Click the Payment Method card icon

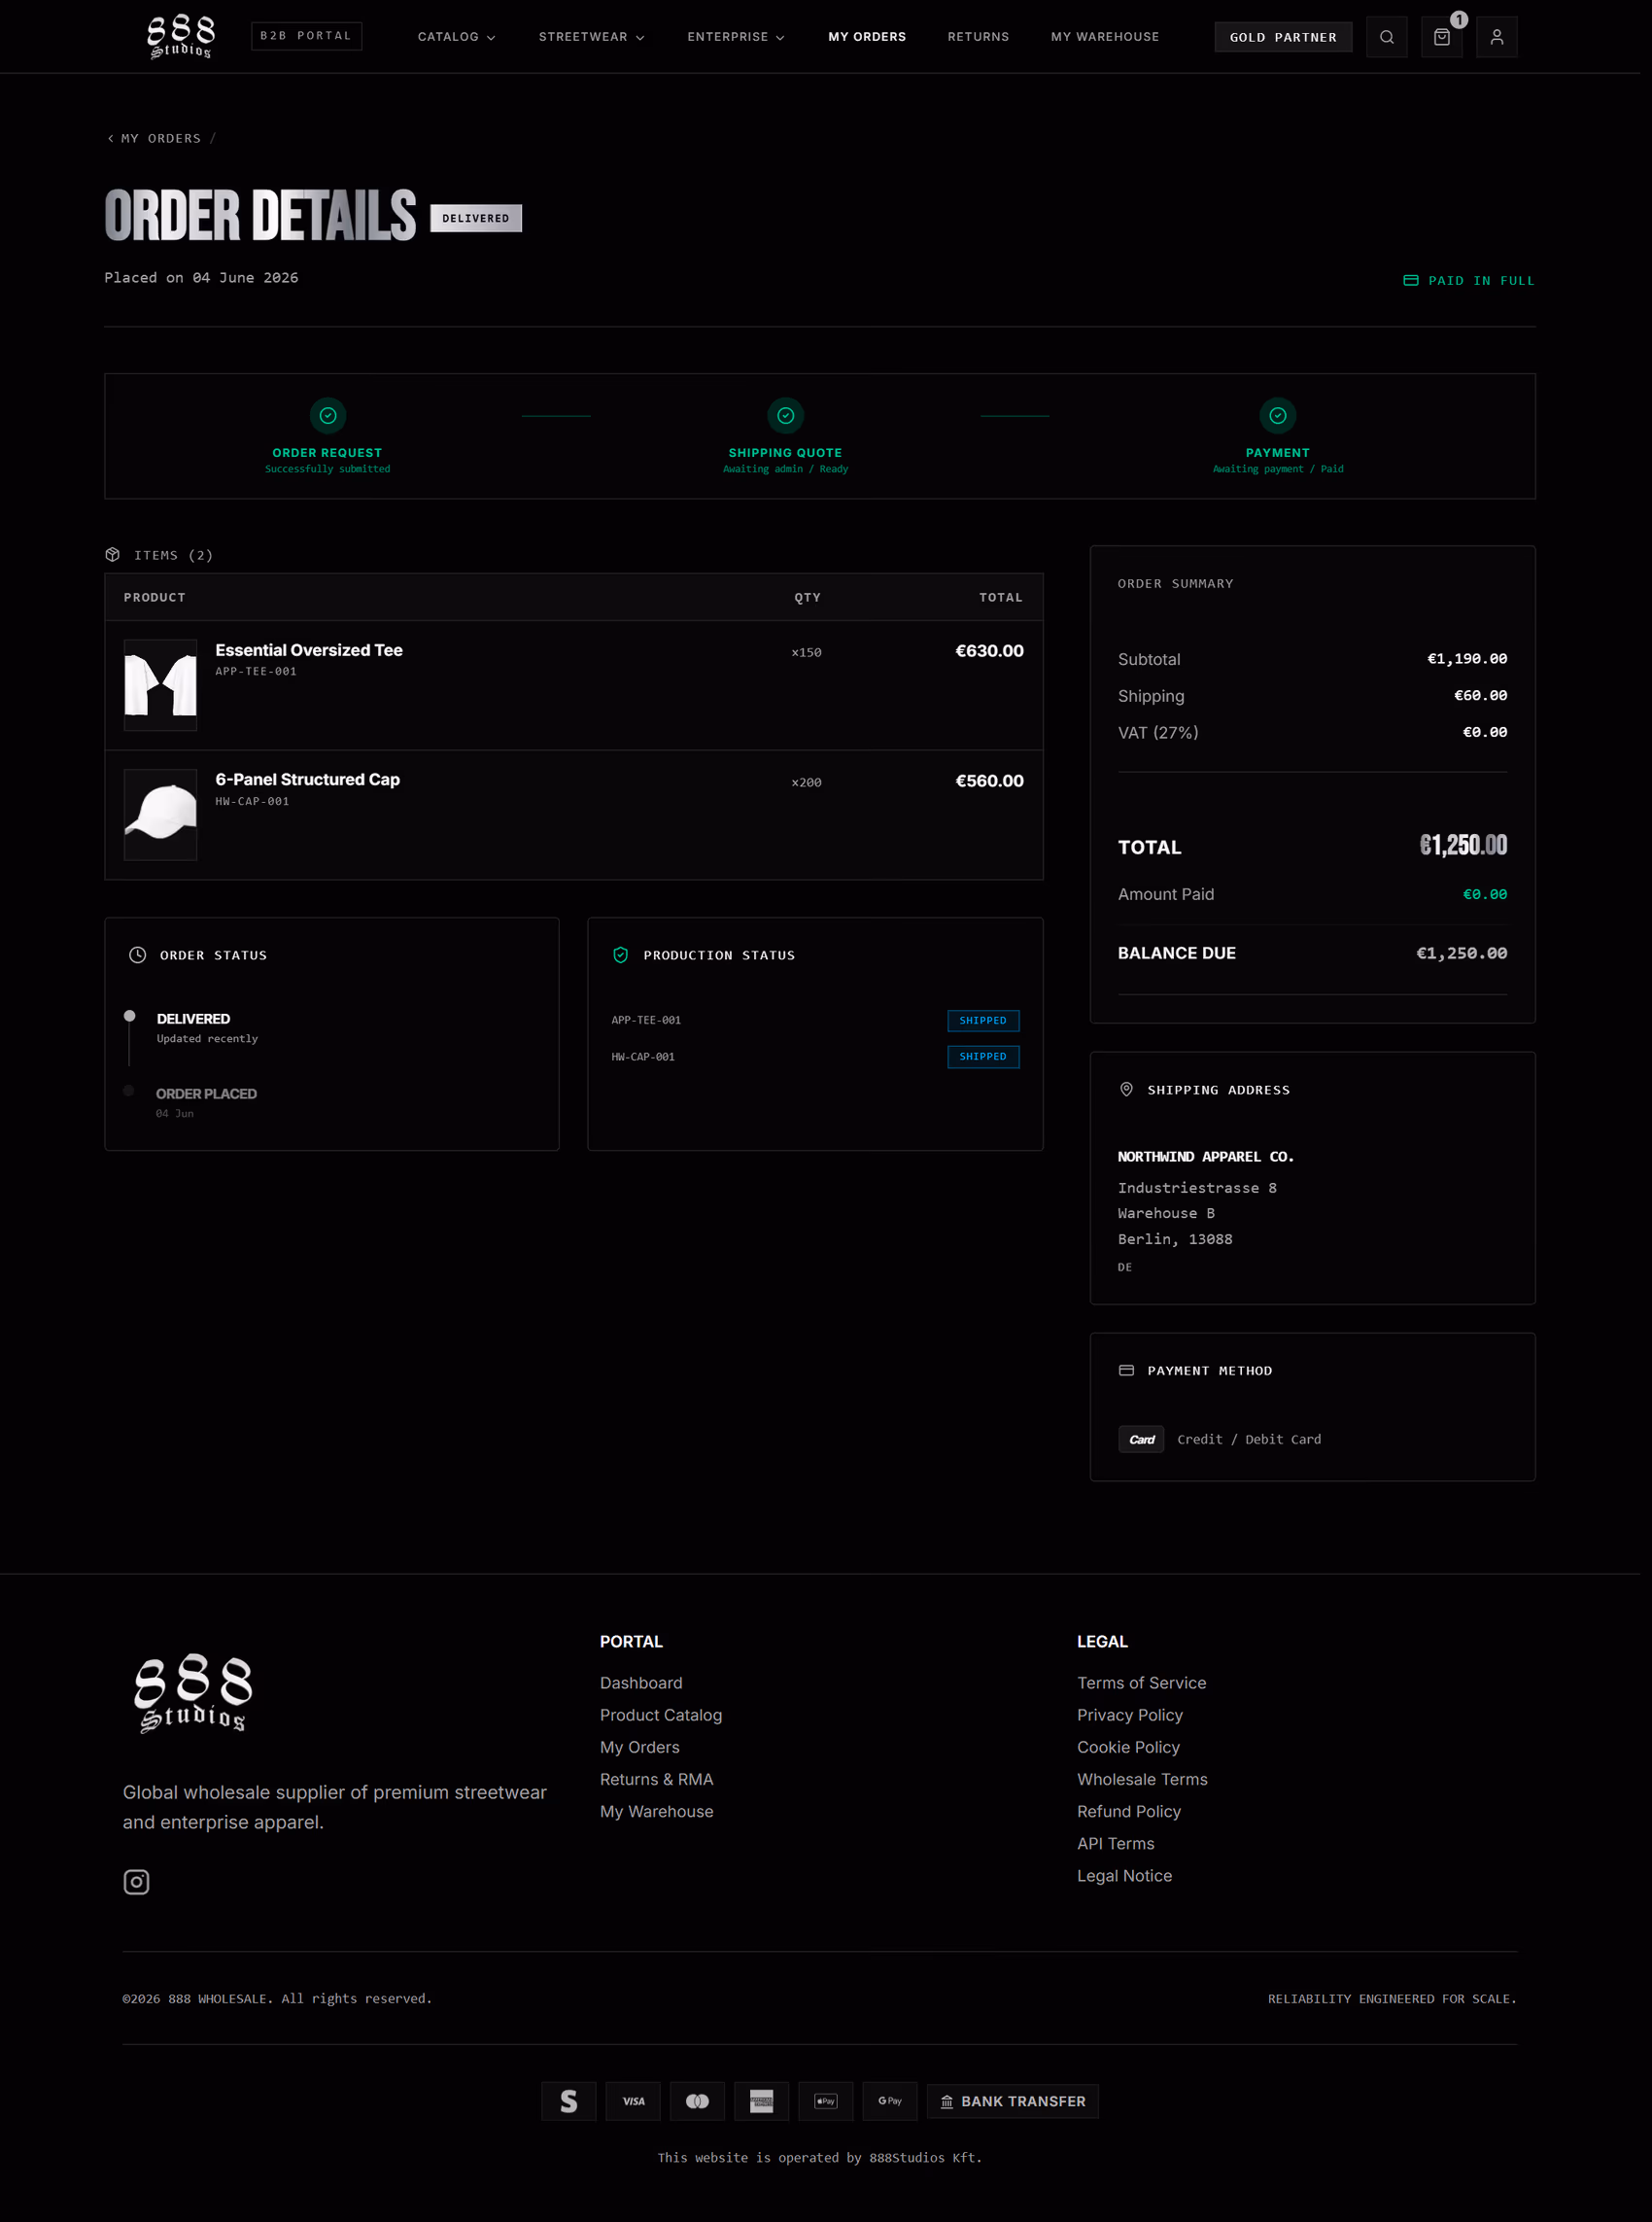point(1126,1370)
